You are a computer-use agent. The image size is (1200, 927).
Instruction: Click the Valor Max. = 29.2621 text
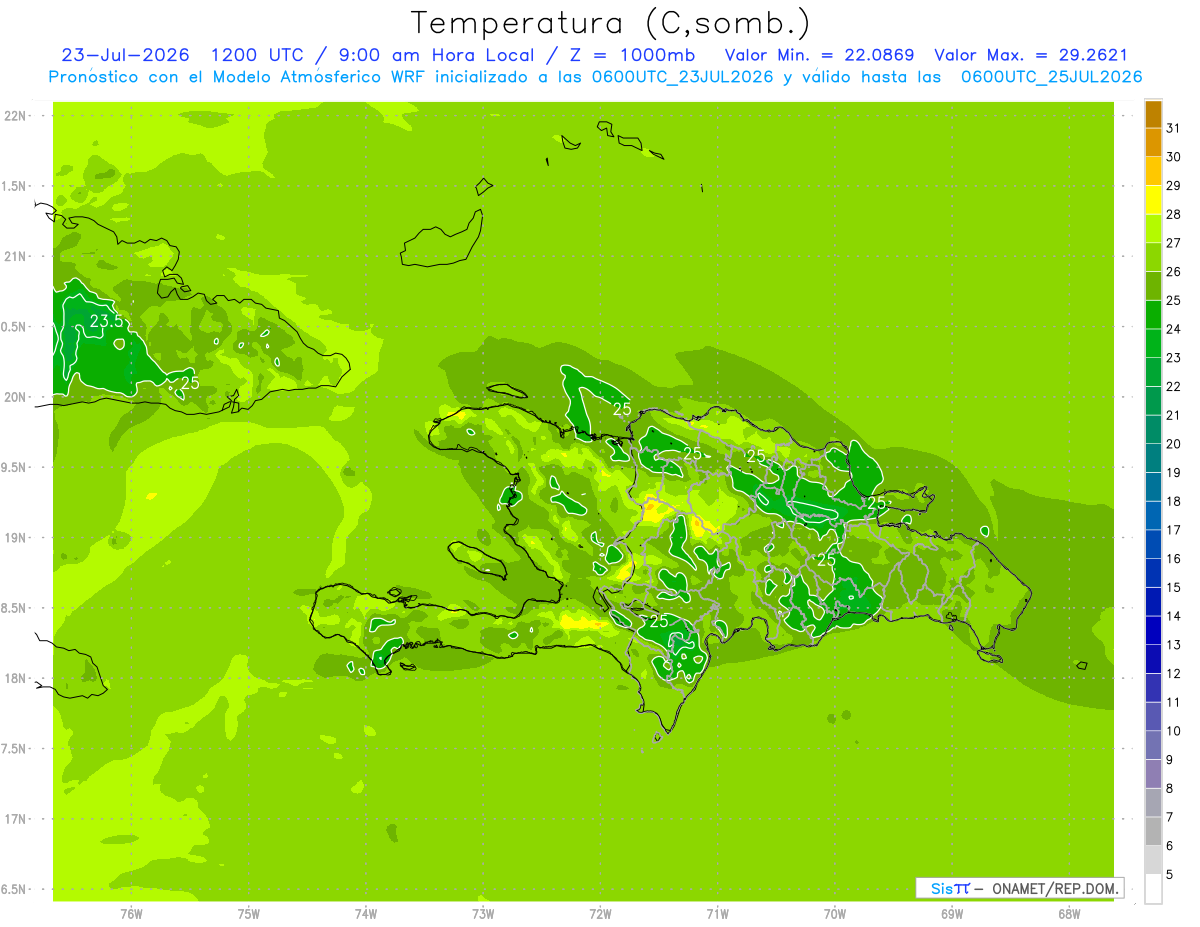pos(1030,55)
